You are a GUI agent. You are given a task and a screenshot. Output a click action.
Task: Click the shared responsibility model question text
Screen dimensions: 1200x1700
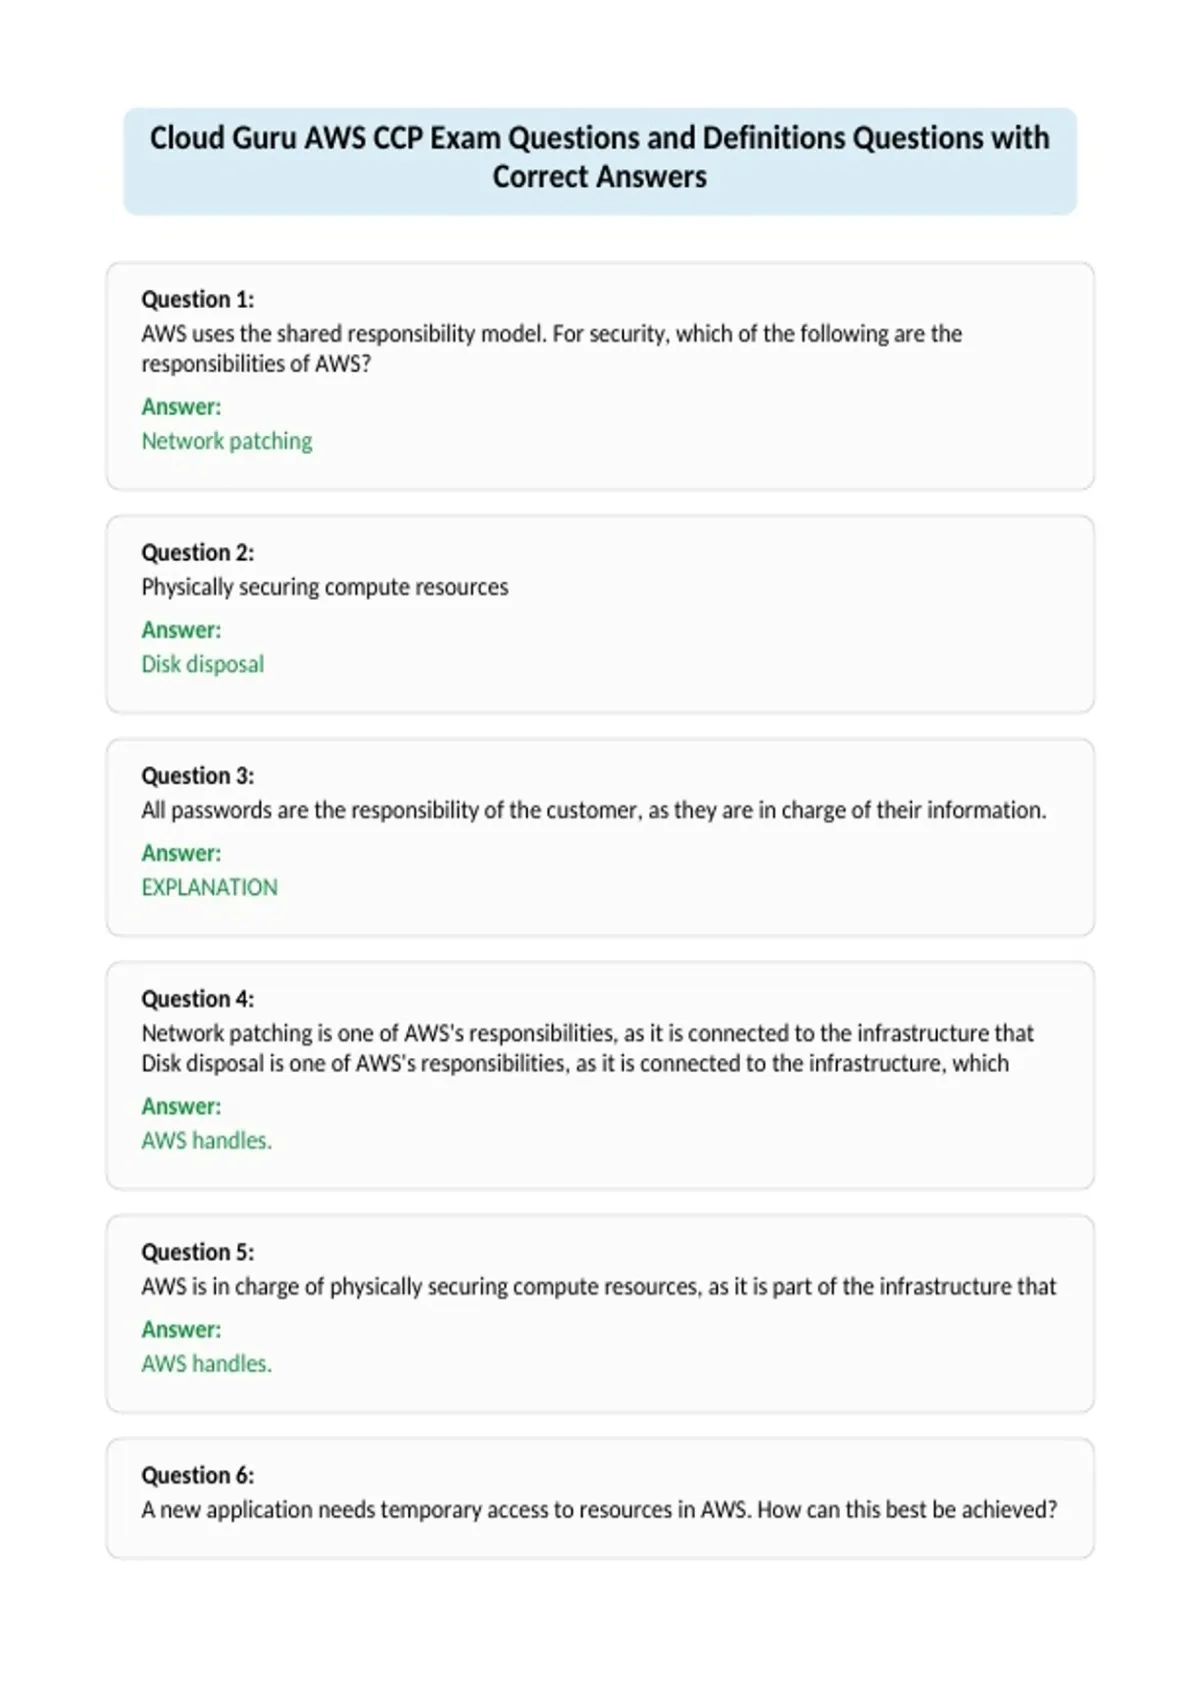point(552,348)
